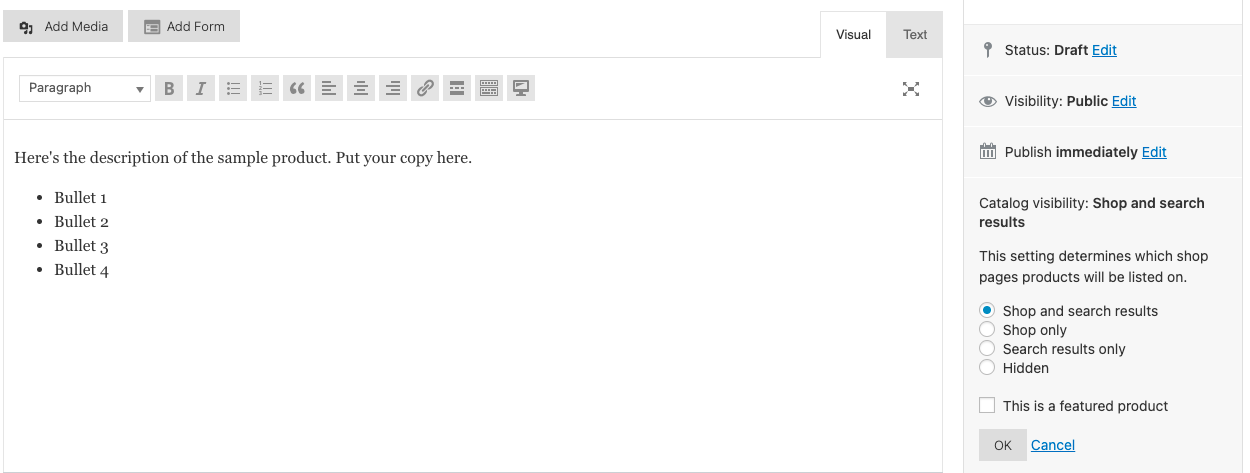Enter distraction-free fullscreen mode
Screen dimensions: 1250x473
(911, 89)
